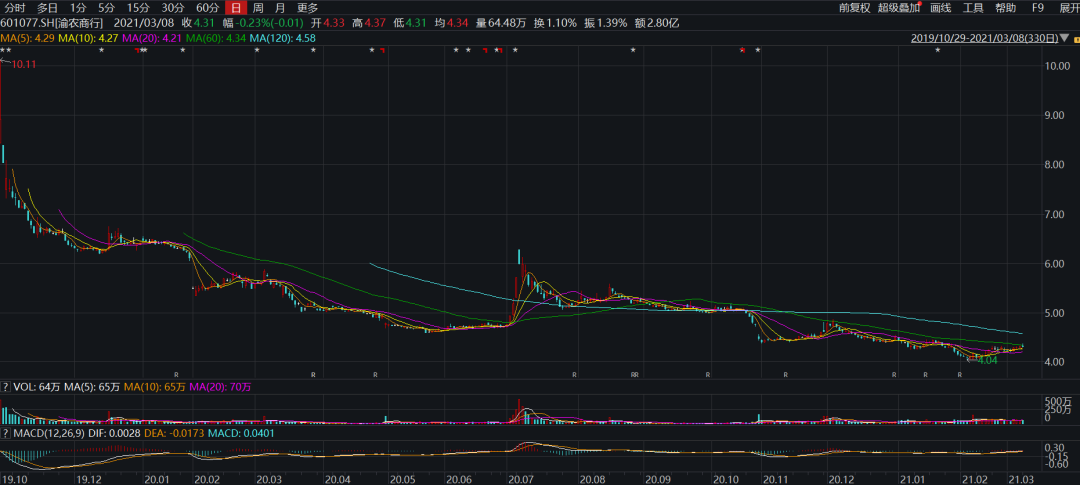Click the MA(5): 4.29 moving average label
The image size is (1080, 485).
[x=28, y=38]
